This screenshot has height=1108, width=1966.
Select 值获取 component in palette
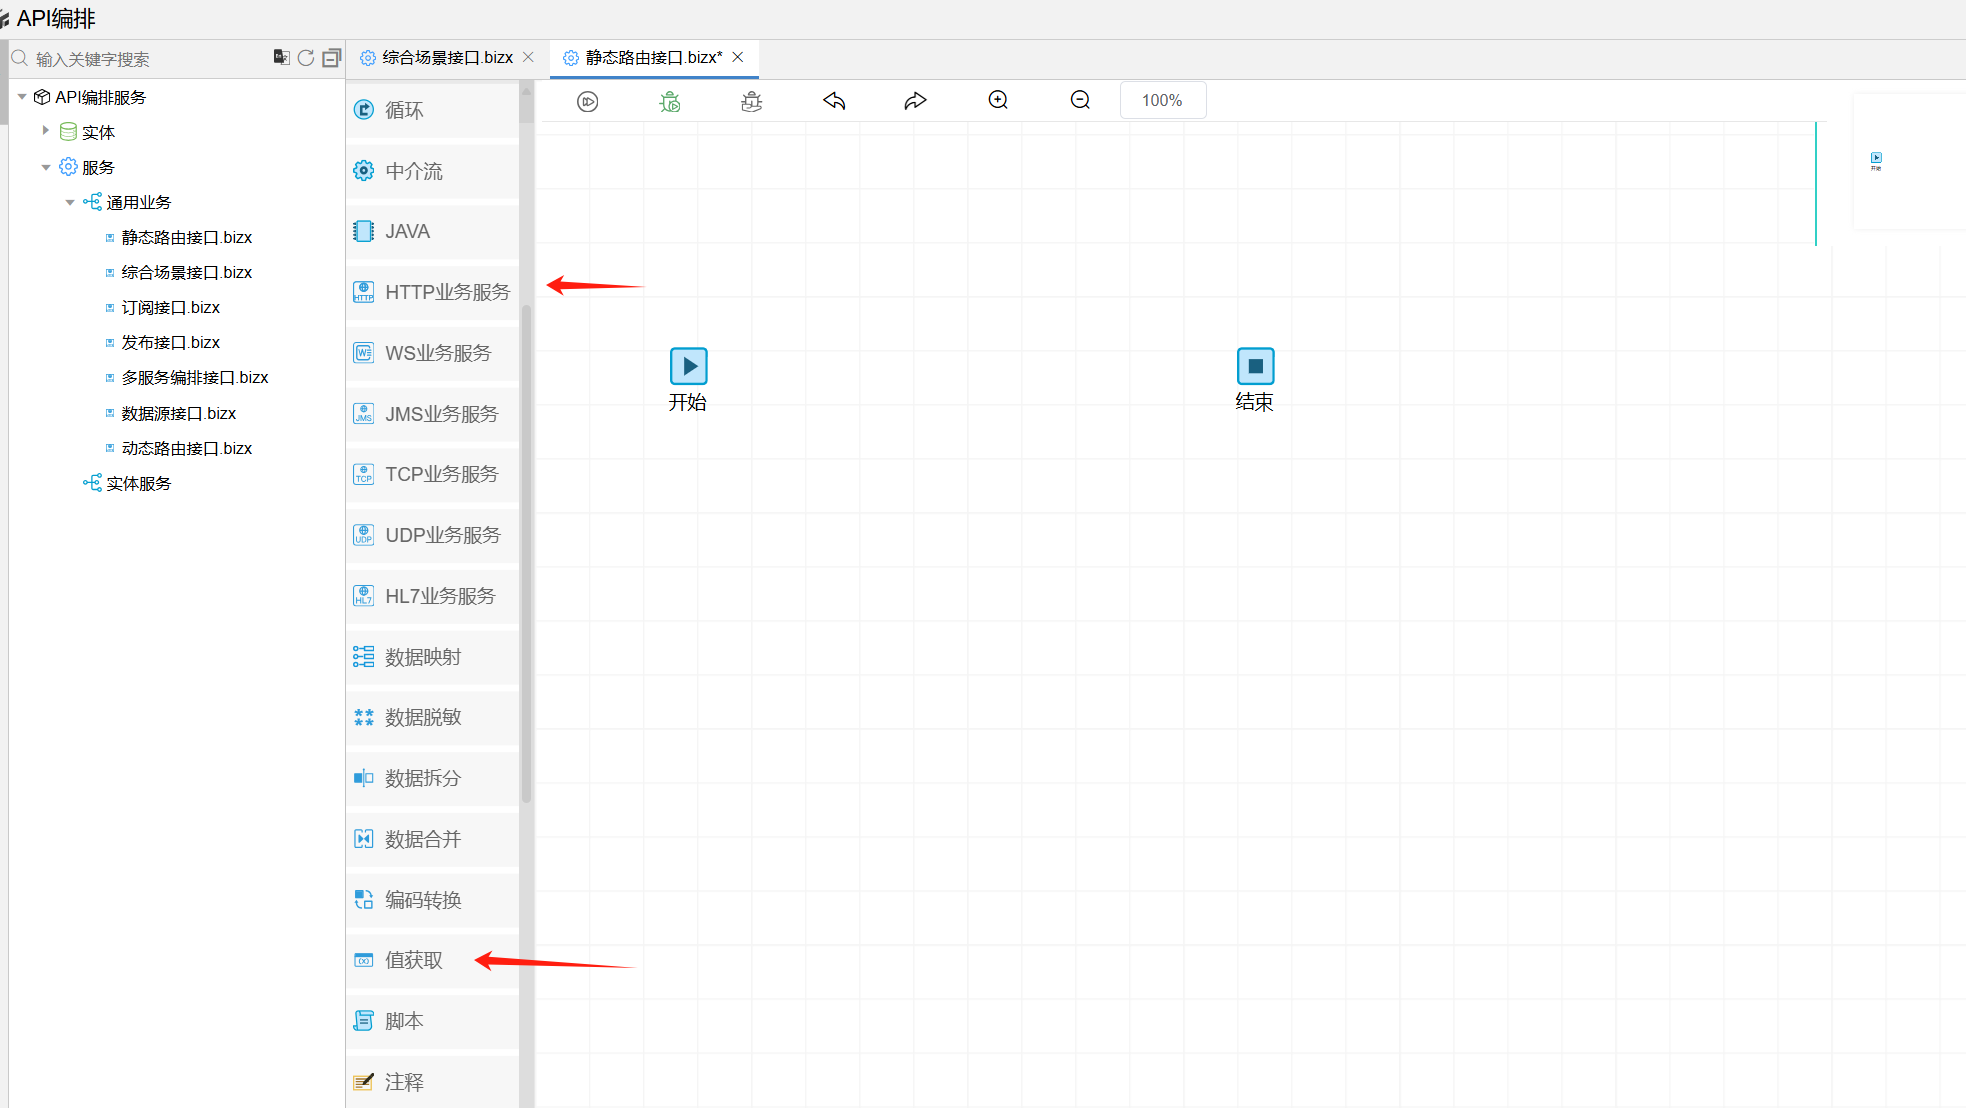[x=413, y=960]
